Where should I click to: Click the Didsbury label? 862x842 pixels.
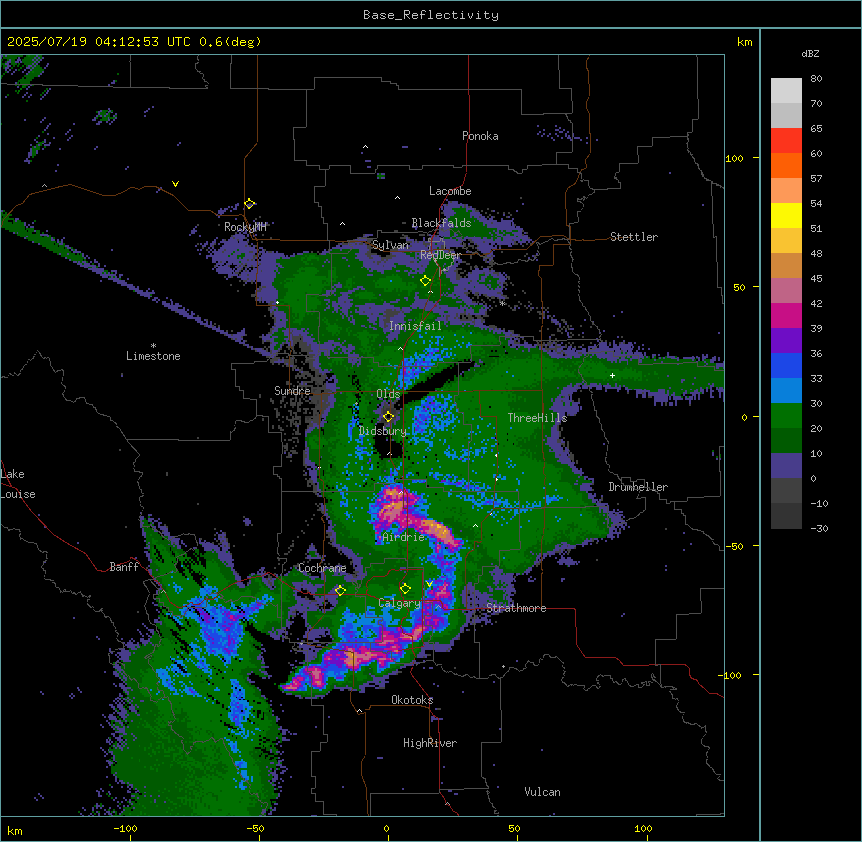[x=383, y=431]
